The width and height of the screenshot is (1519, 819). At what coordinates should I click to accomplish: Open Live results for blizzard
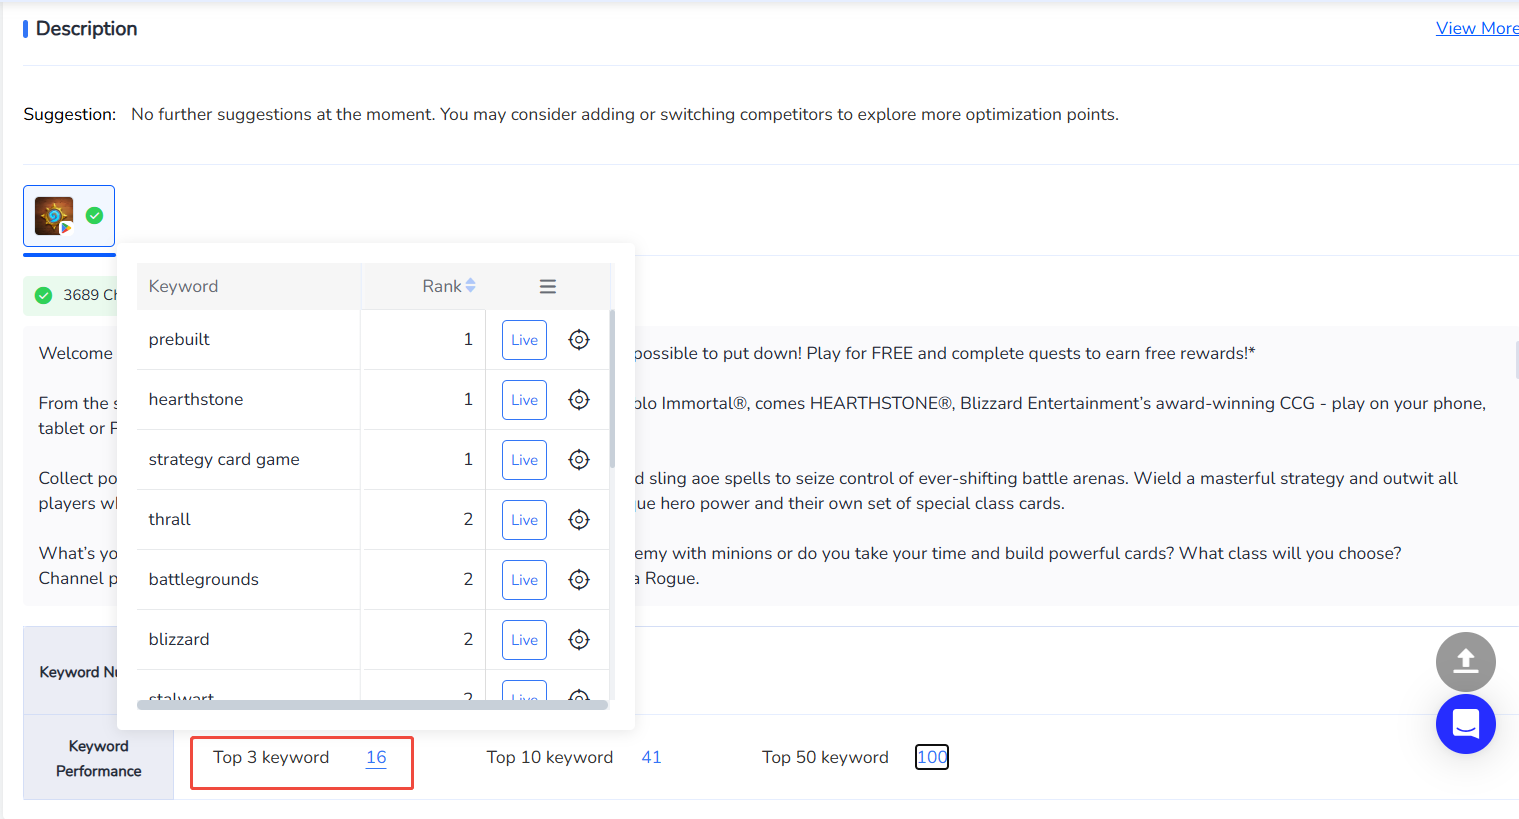click(x=524, y=640)
